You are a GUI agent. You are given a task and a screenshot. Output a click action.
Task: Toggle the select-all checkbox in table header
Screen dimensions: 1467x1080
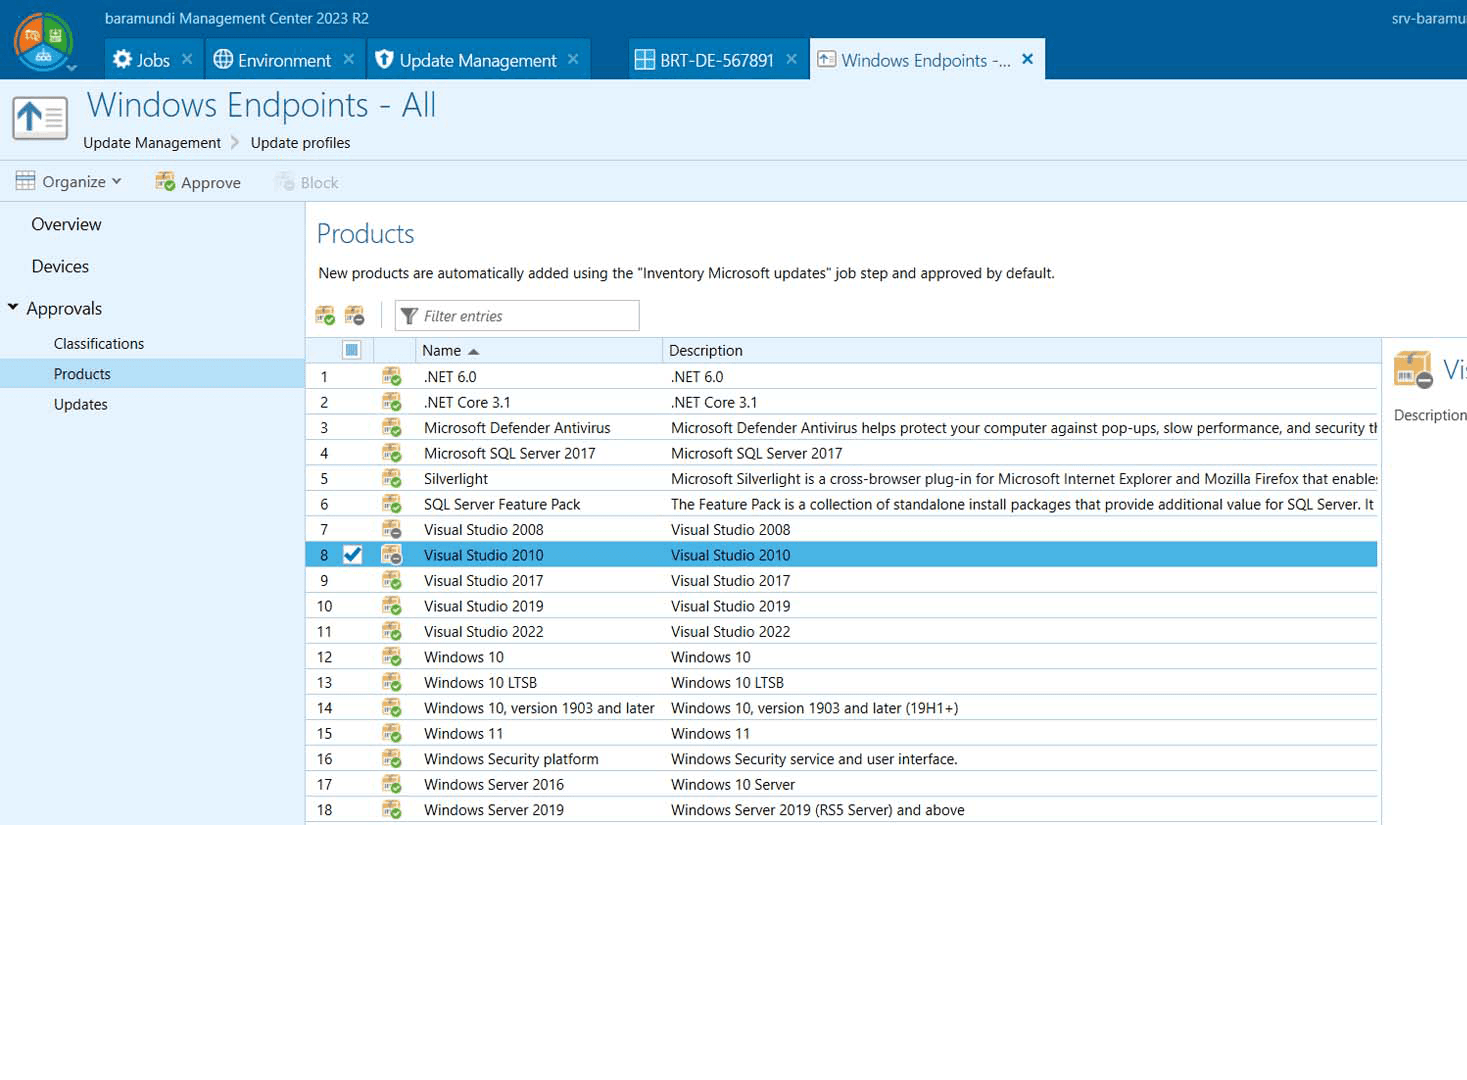(x=351, y=350)
